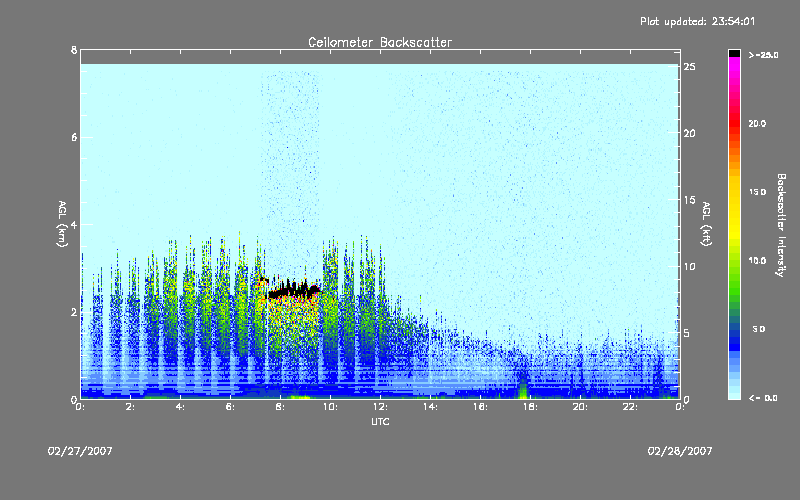Image resolution: width=800 pixels, height=500 pixels.
Task: Click the 4 km tick label
Action: tap(74, 224)
